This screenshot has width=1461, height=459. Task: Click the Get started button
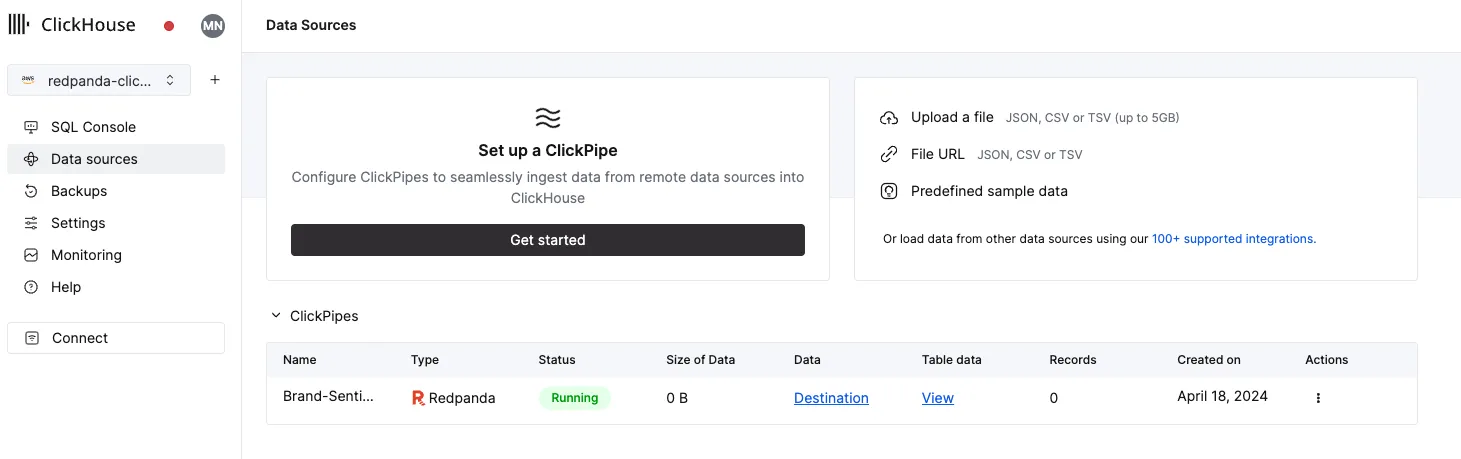(x=548, y=240)
